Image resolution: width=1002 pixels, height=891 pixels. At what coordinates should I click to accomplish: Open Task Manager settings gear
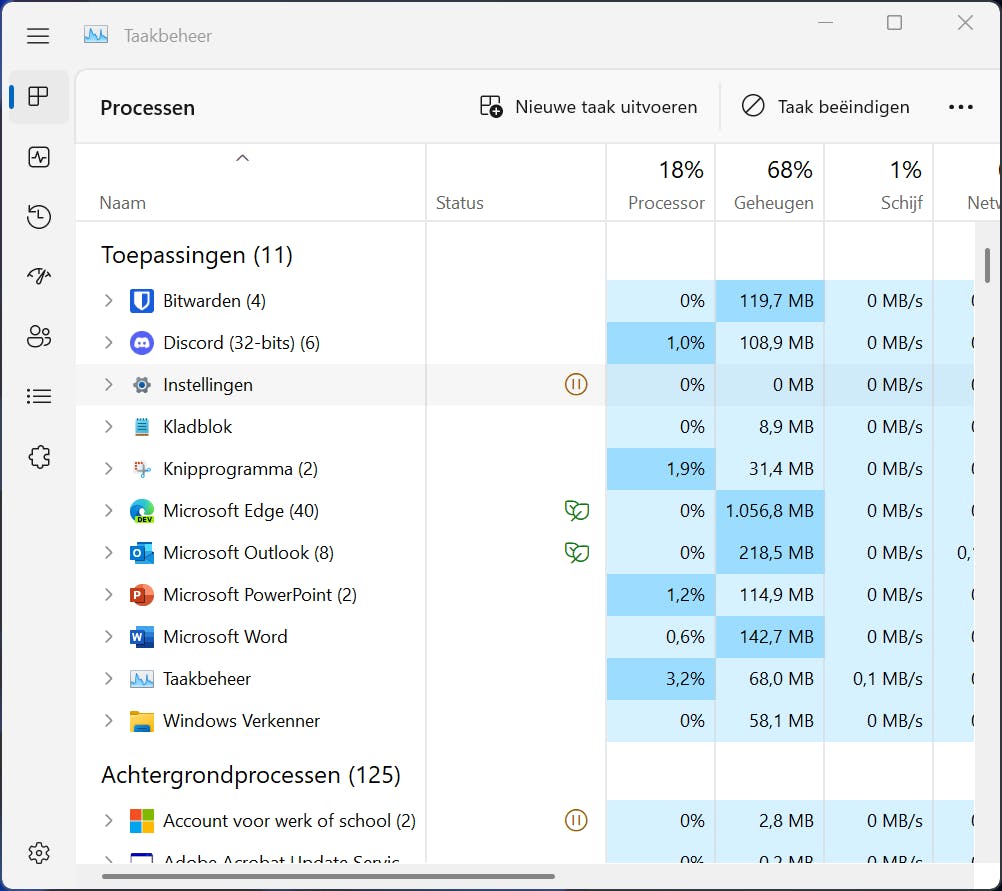point(39,853)
